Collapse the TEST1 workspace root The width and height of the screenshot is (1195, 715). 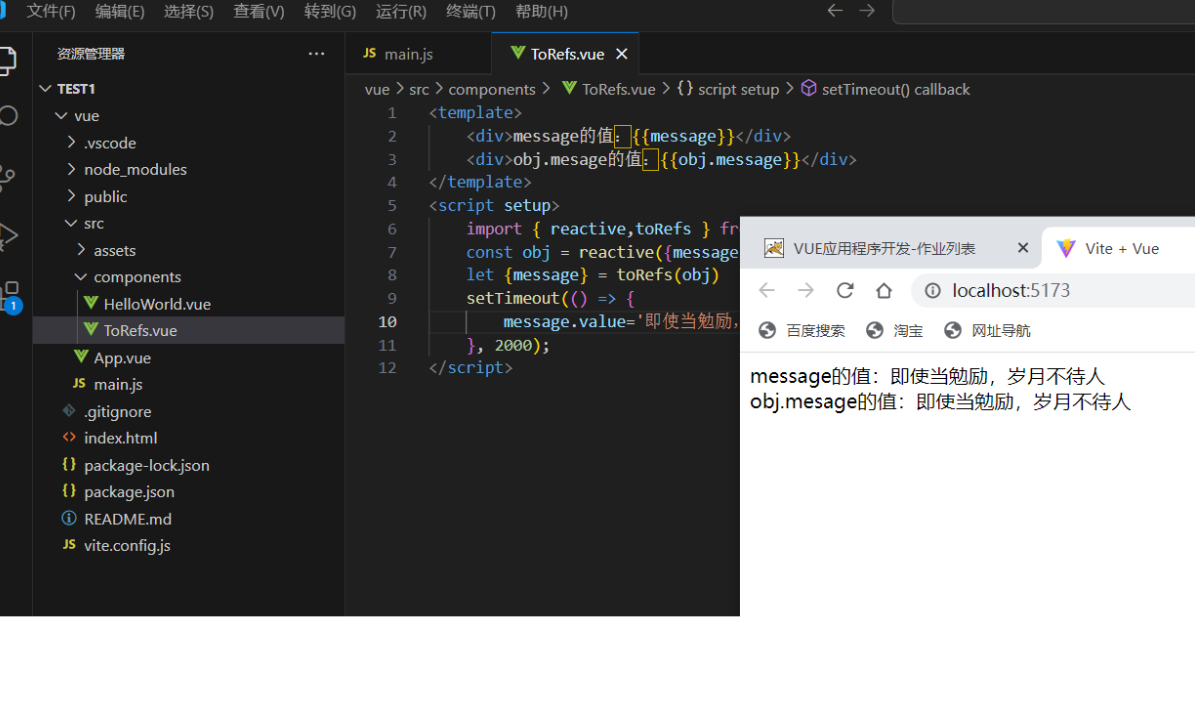(46, 89)
